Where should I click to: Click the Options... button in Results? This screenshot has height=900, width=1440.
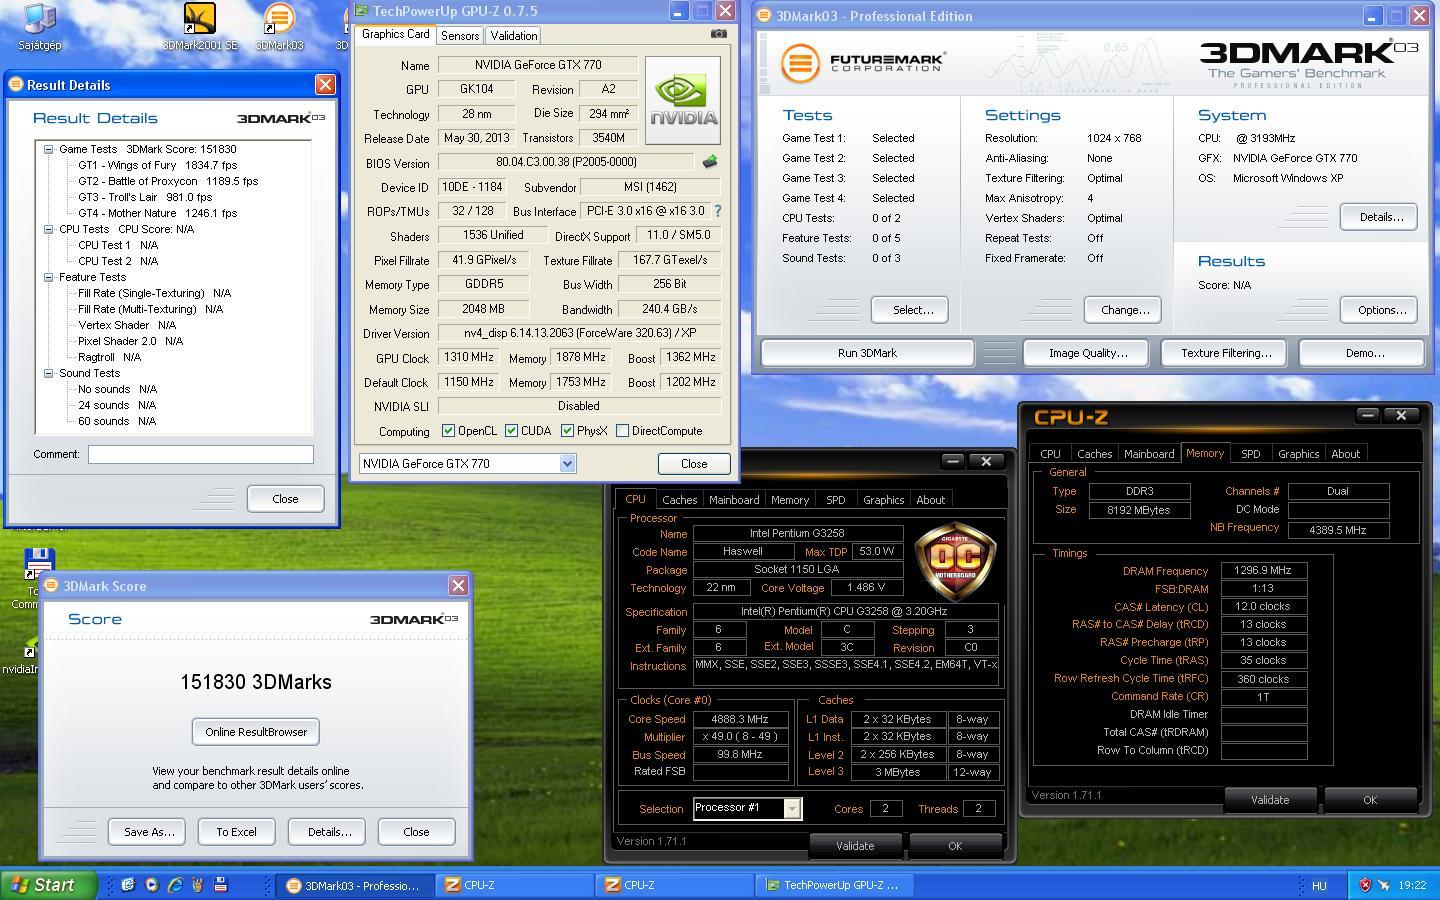pyautogui.click(x=1381, y=310)
